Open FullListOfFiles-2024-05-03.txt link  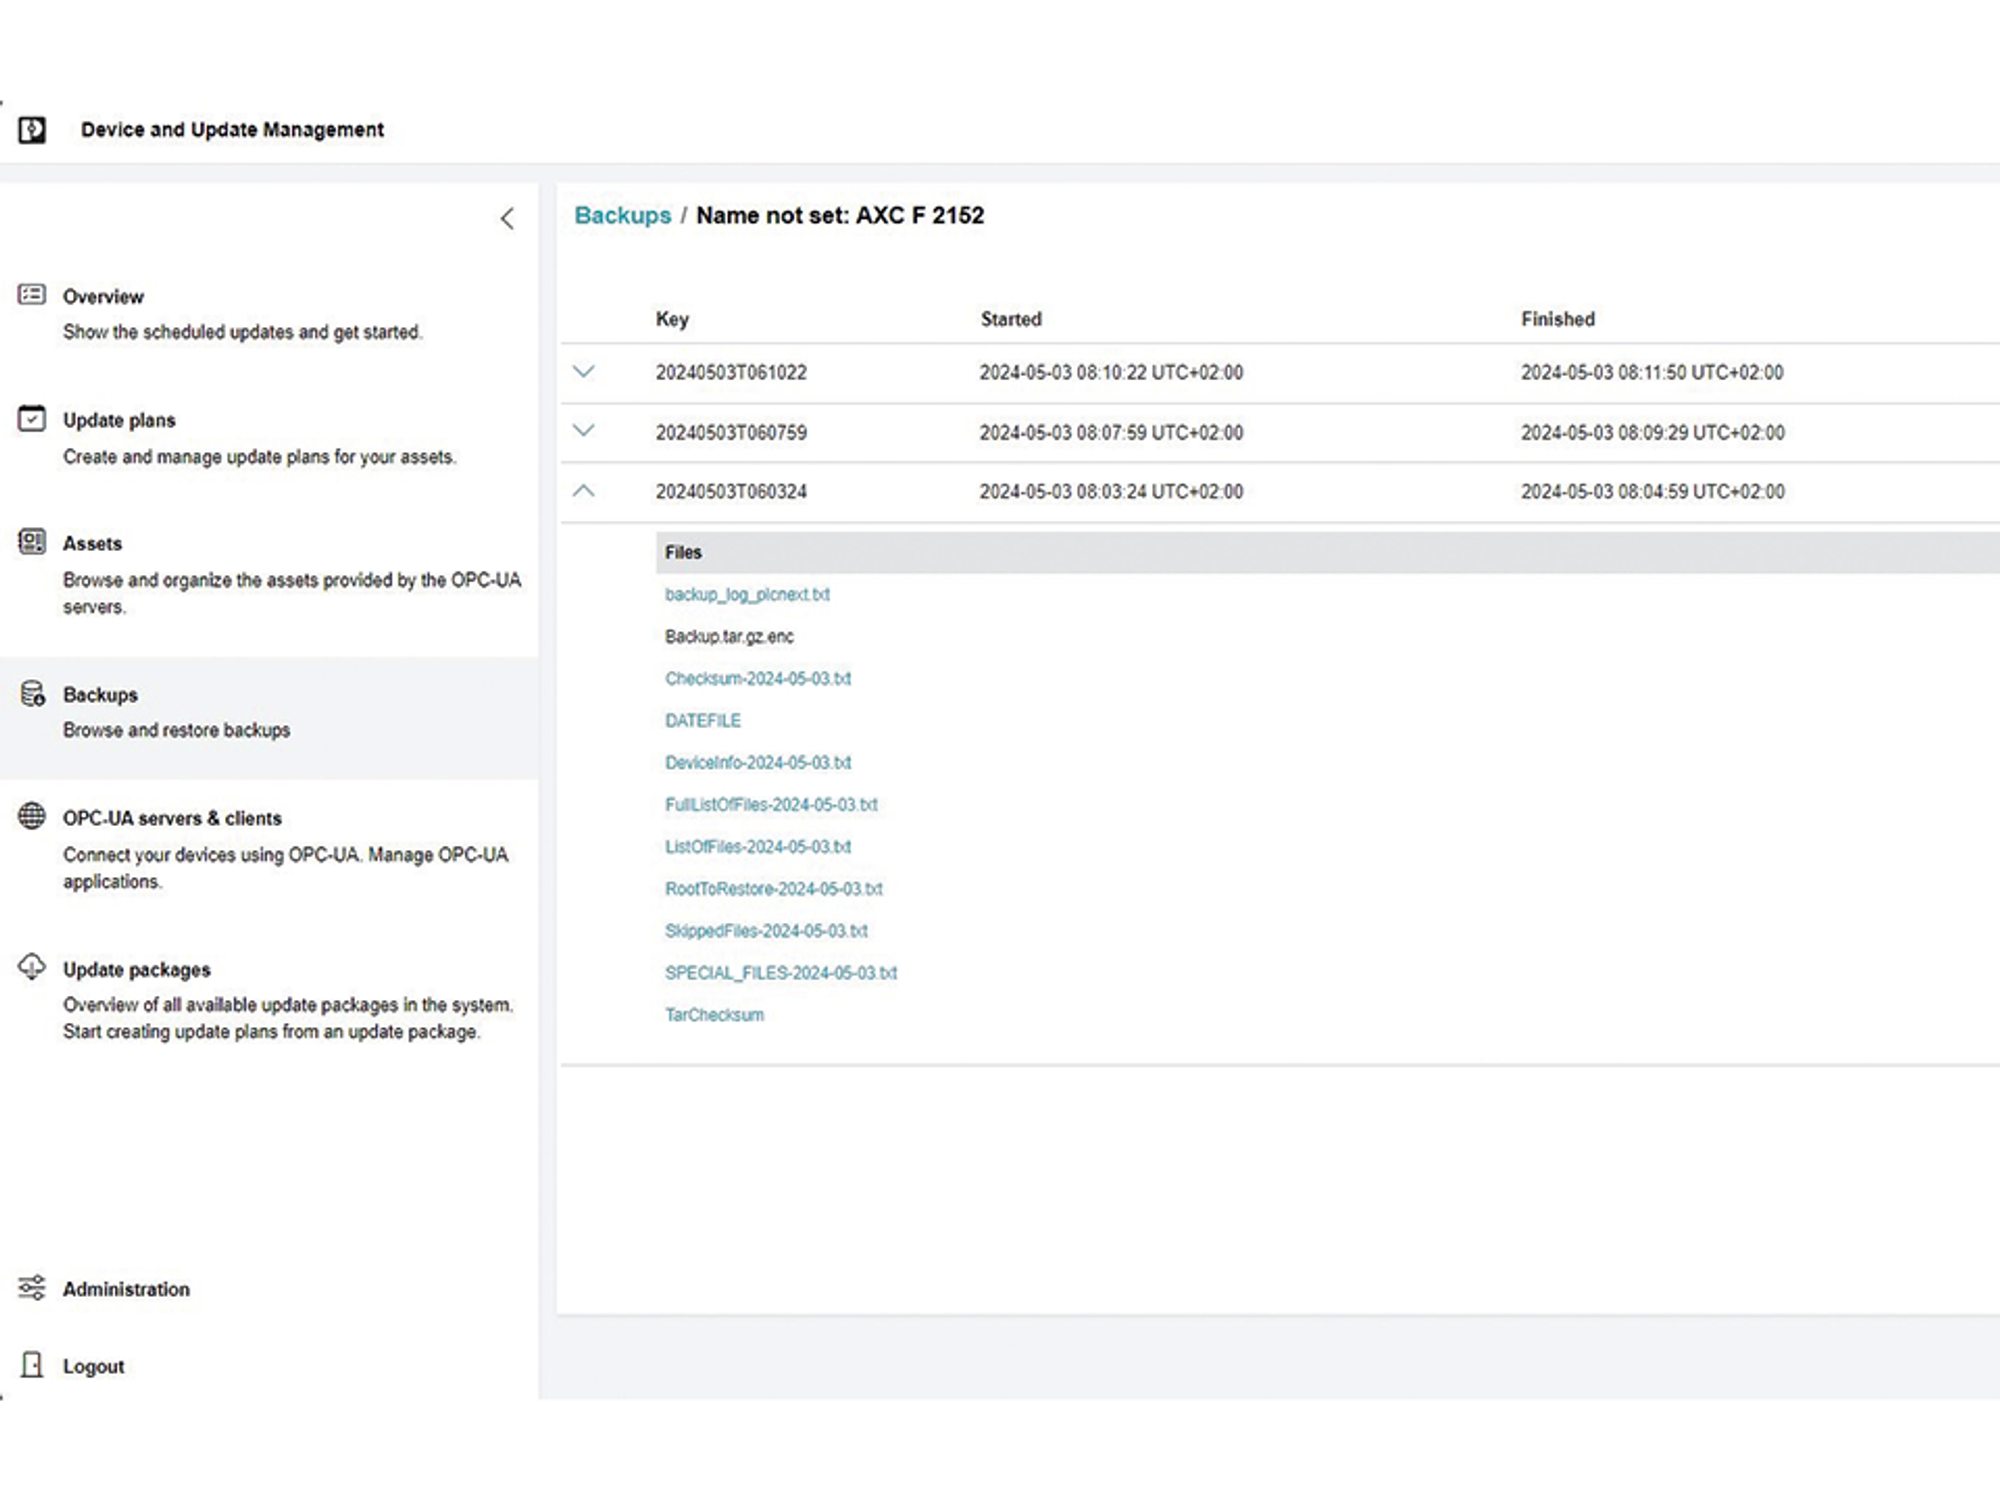(771, 804)
